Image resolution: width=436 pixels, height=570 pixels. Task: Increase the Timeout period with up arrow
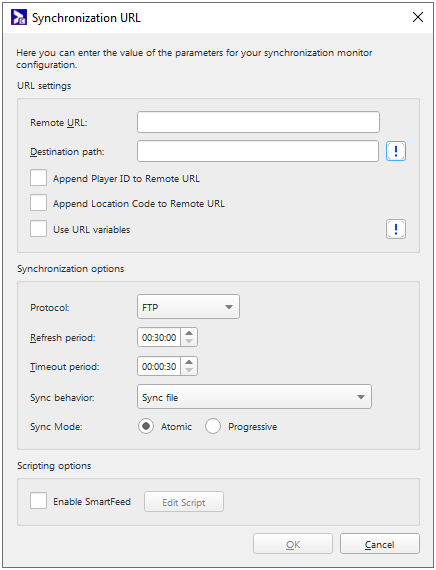[189, 362]
